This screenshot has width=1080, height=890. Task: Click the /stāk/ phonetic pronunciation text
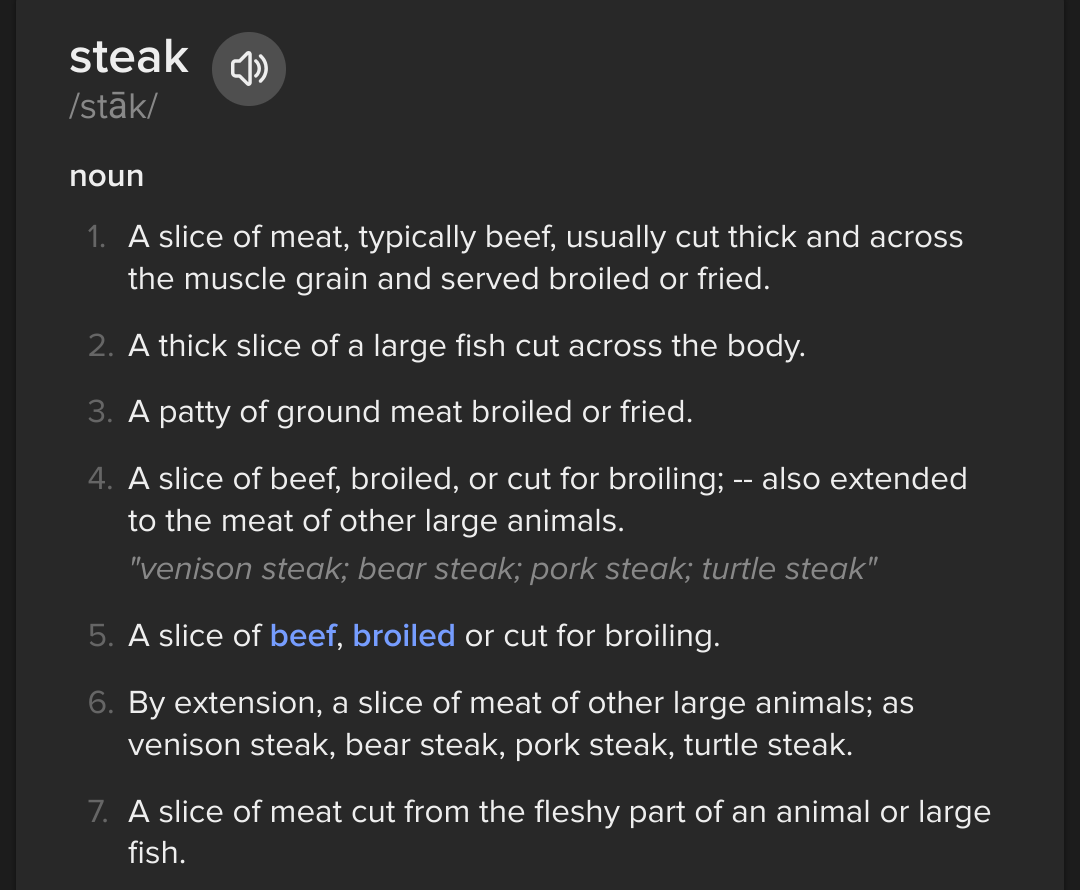(113, 108)
